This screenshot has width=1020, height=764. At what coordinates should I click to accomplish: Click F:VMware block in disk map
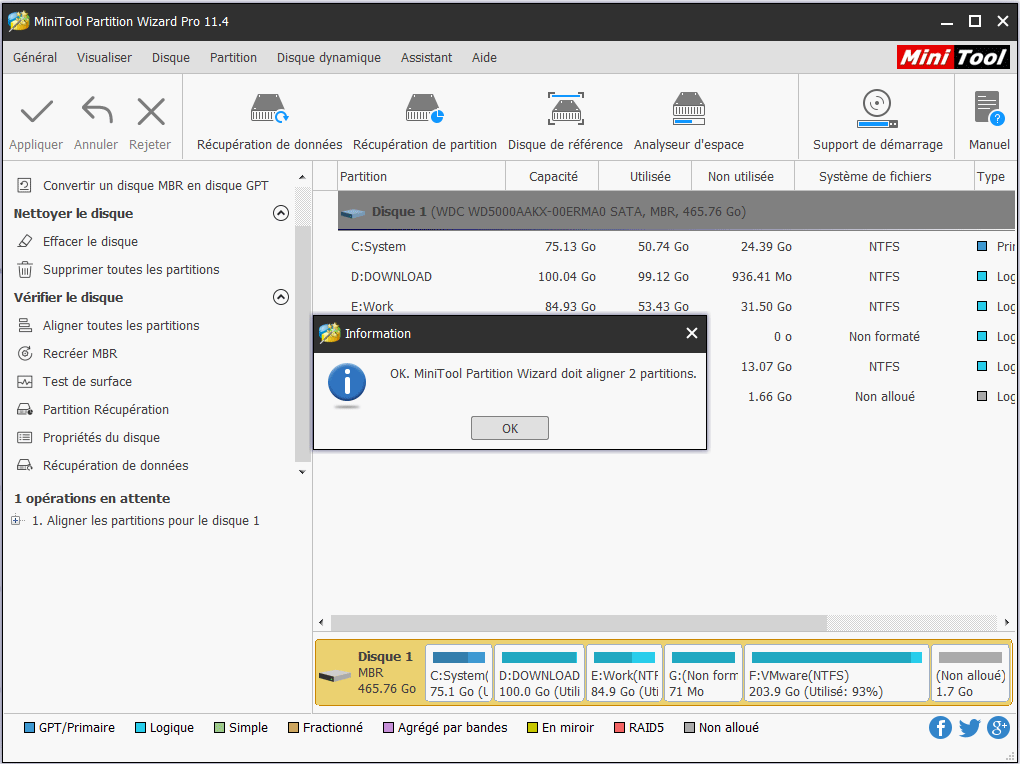point(837,673)
